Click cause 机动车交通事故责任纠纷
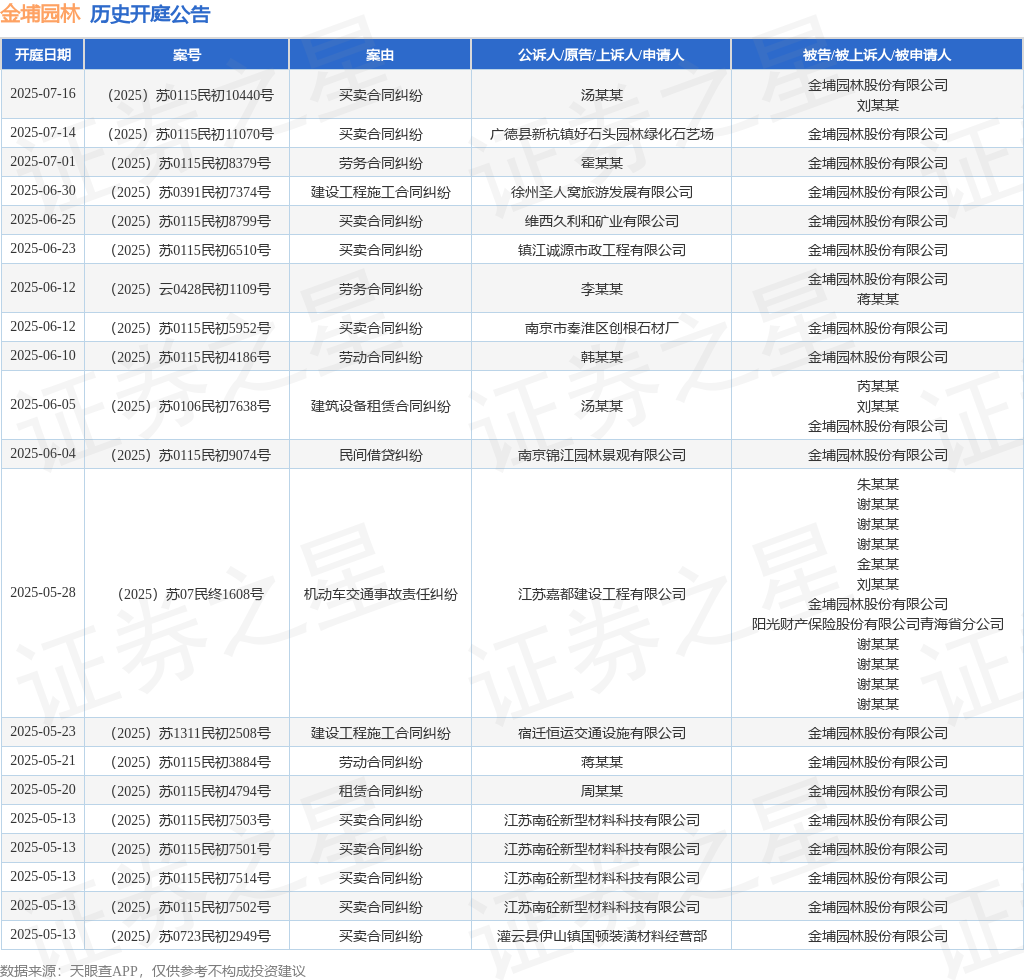The height and width of the screenshot is (980, 1024). coord(381,594)
